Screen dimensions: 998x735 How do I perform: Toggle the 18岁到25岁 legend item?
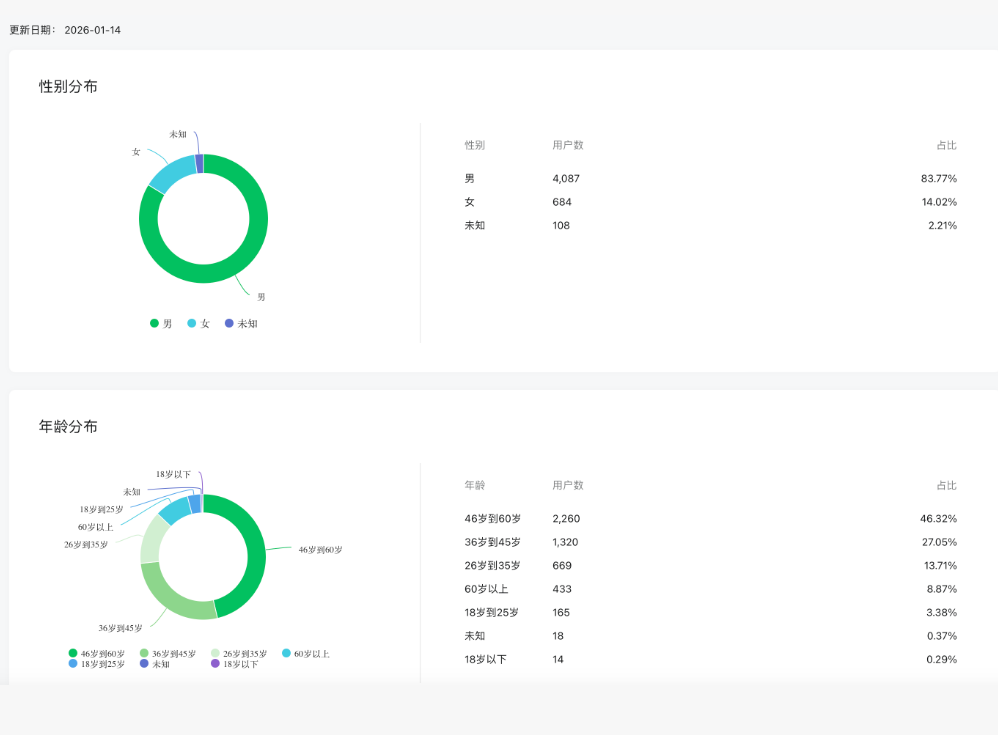point(97,664)
